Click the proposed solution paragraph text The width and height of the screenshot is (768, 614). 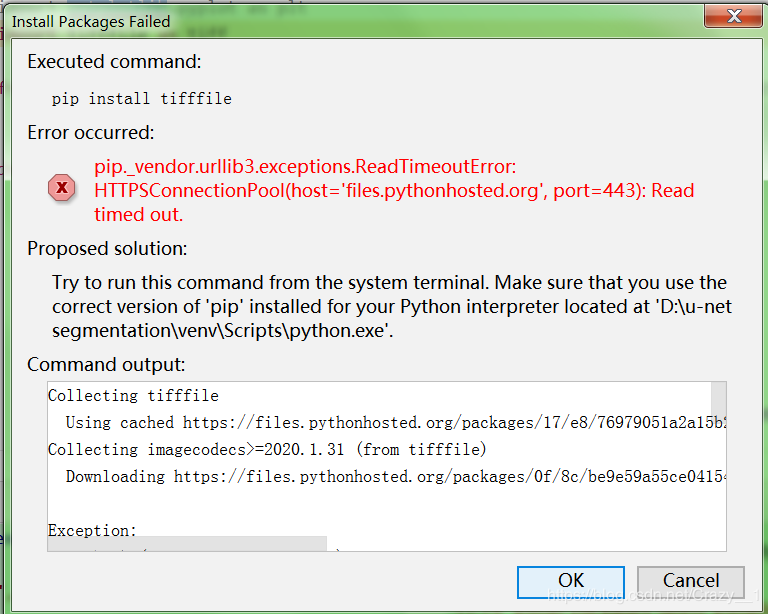tap(390, 307)
